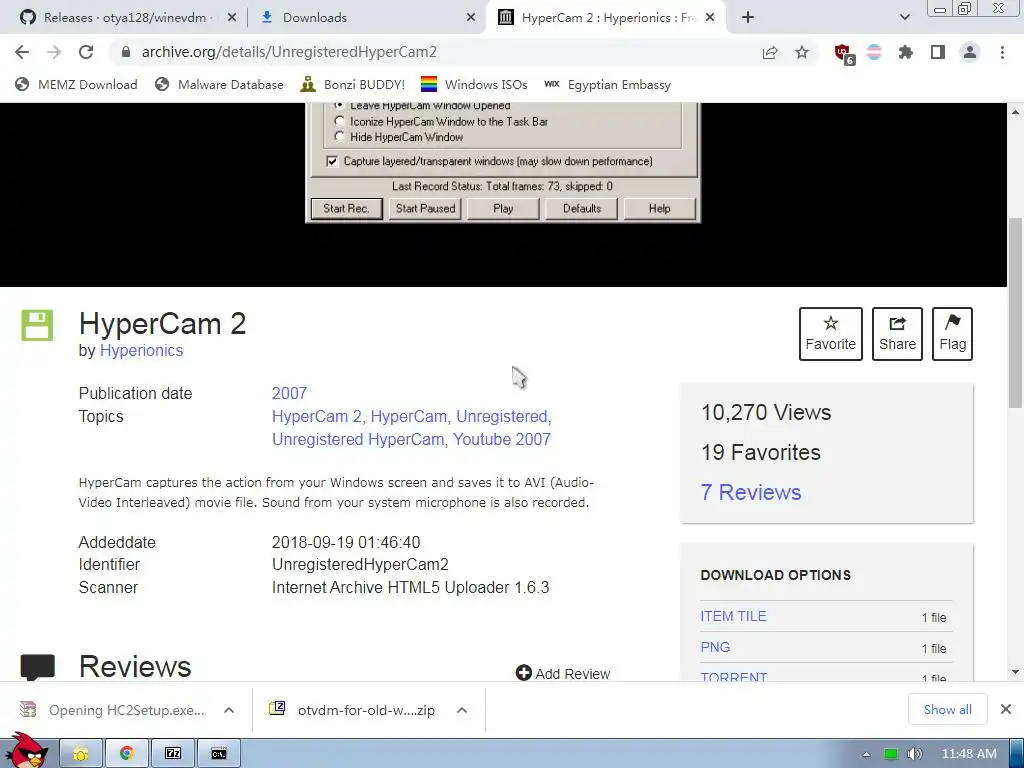The height and width of the screenshot is (768, 1024).
Task: Expand the tab search dropdown
Action: [x=904, y=18]
